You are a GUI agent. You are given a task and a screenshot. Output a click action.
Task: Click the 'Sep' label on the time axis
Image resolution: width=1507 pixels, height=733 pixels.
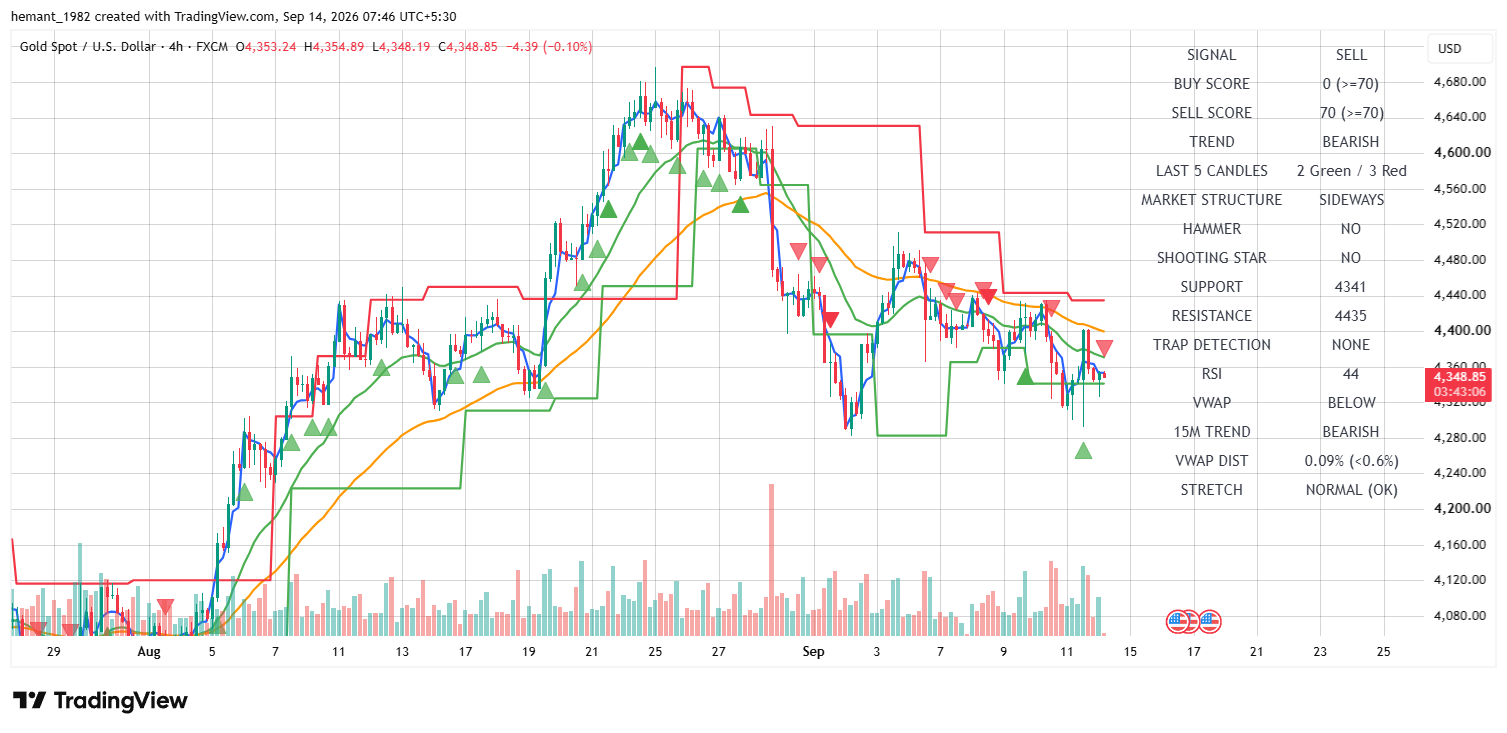pyautogui.click(x=813, y=652)
